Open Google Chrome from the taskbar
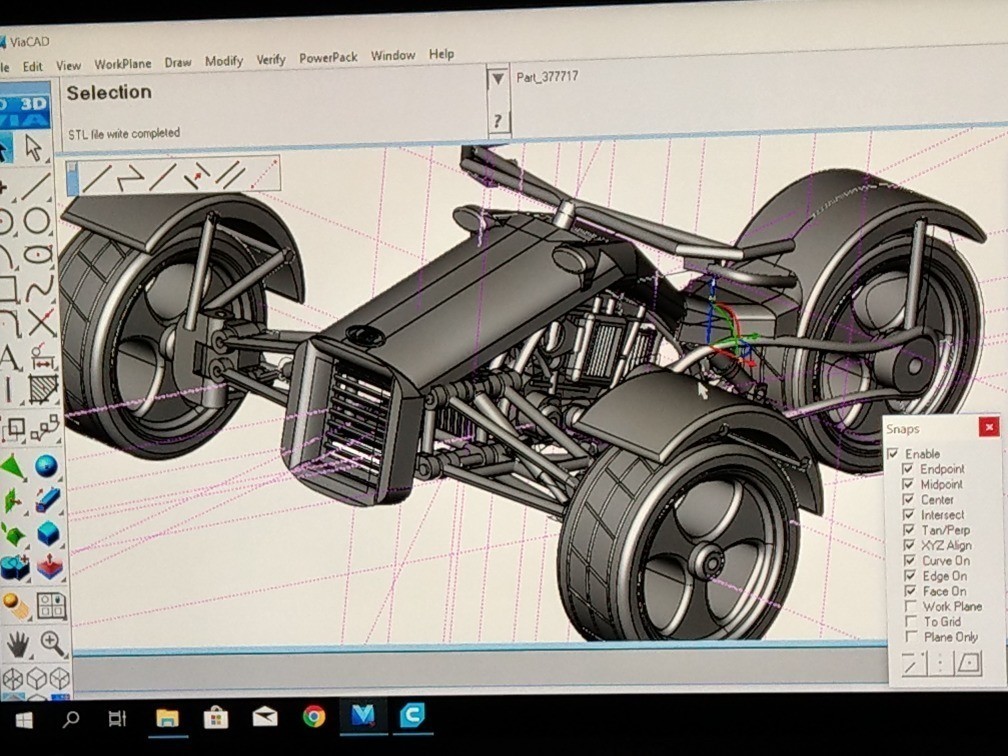This screenshot has height=756, width=1008. (x=314, y=716)
